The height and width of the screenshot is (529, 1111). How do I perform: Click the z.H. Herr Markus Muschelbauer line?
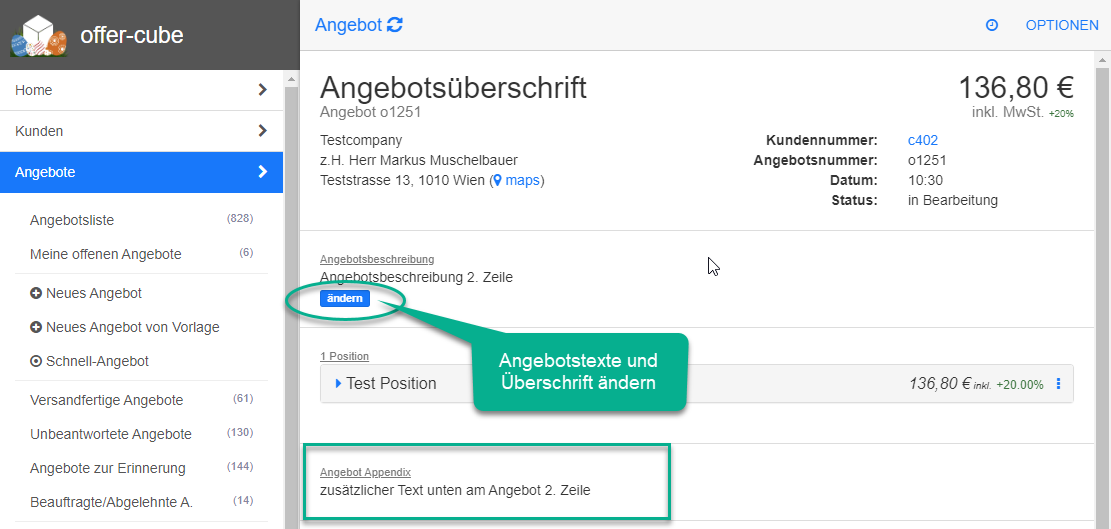point(419,161)
